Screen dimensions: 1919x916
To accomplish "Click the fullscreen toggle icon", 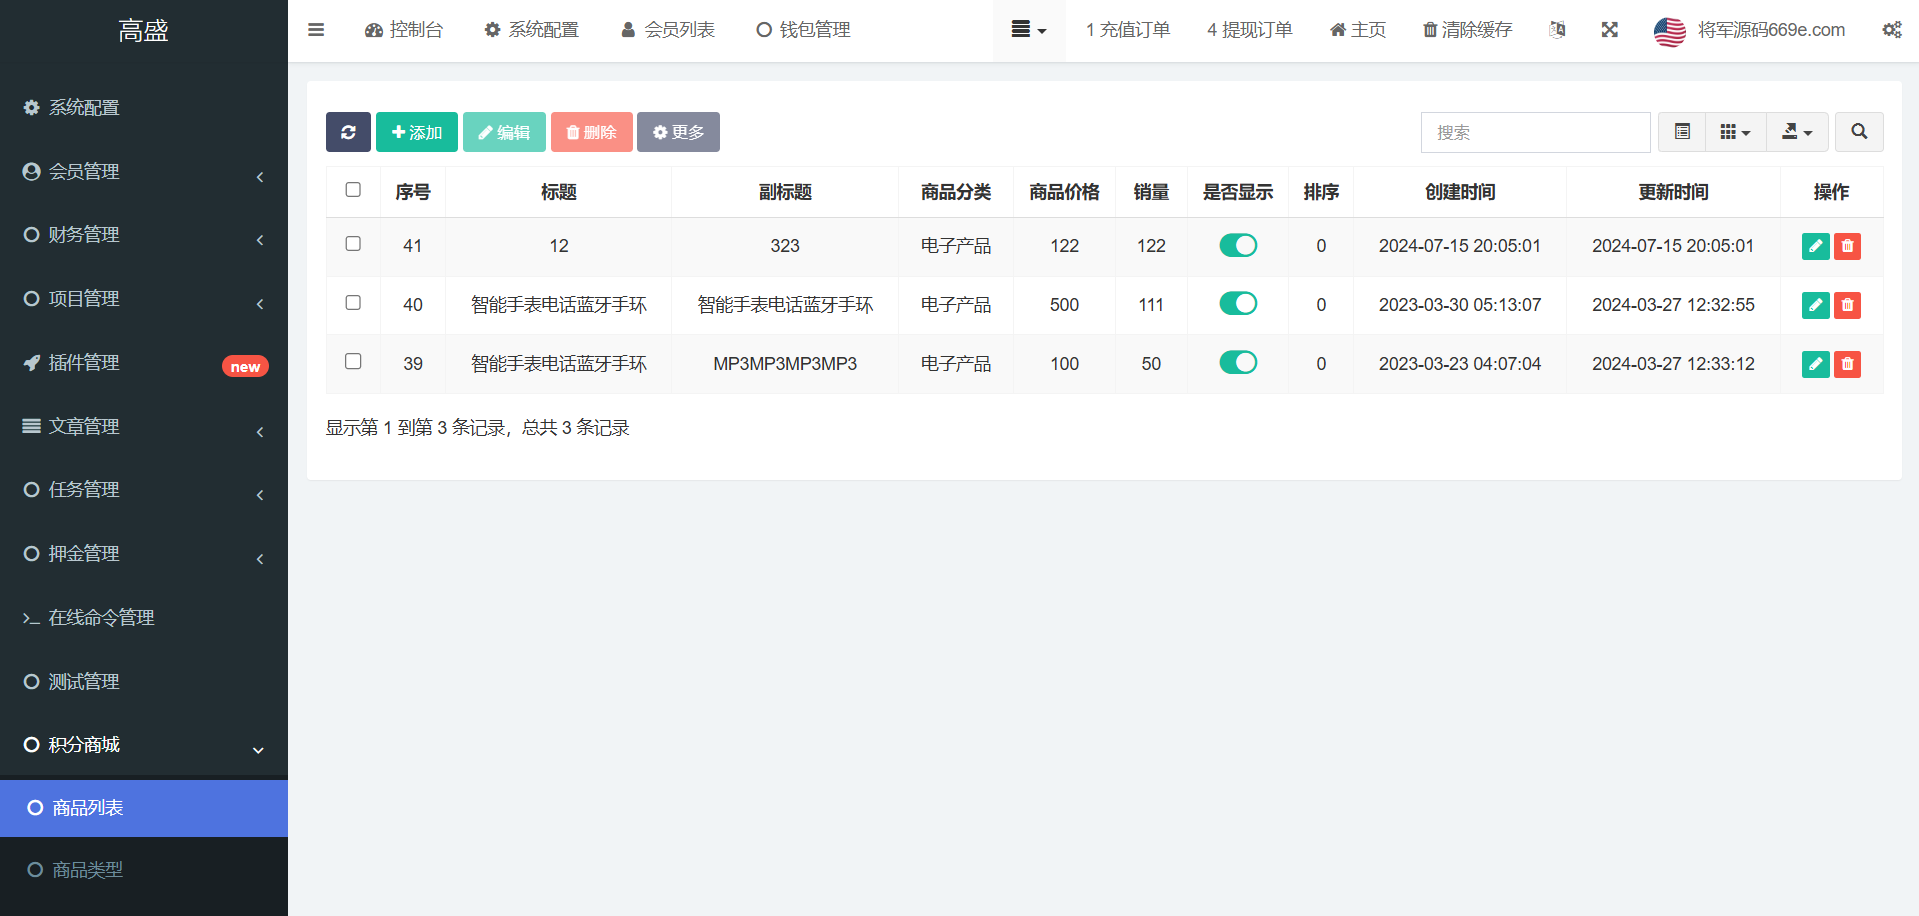I will coord(1609,30).
